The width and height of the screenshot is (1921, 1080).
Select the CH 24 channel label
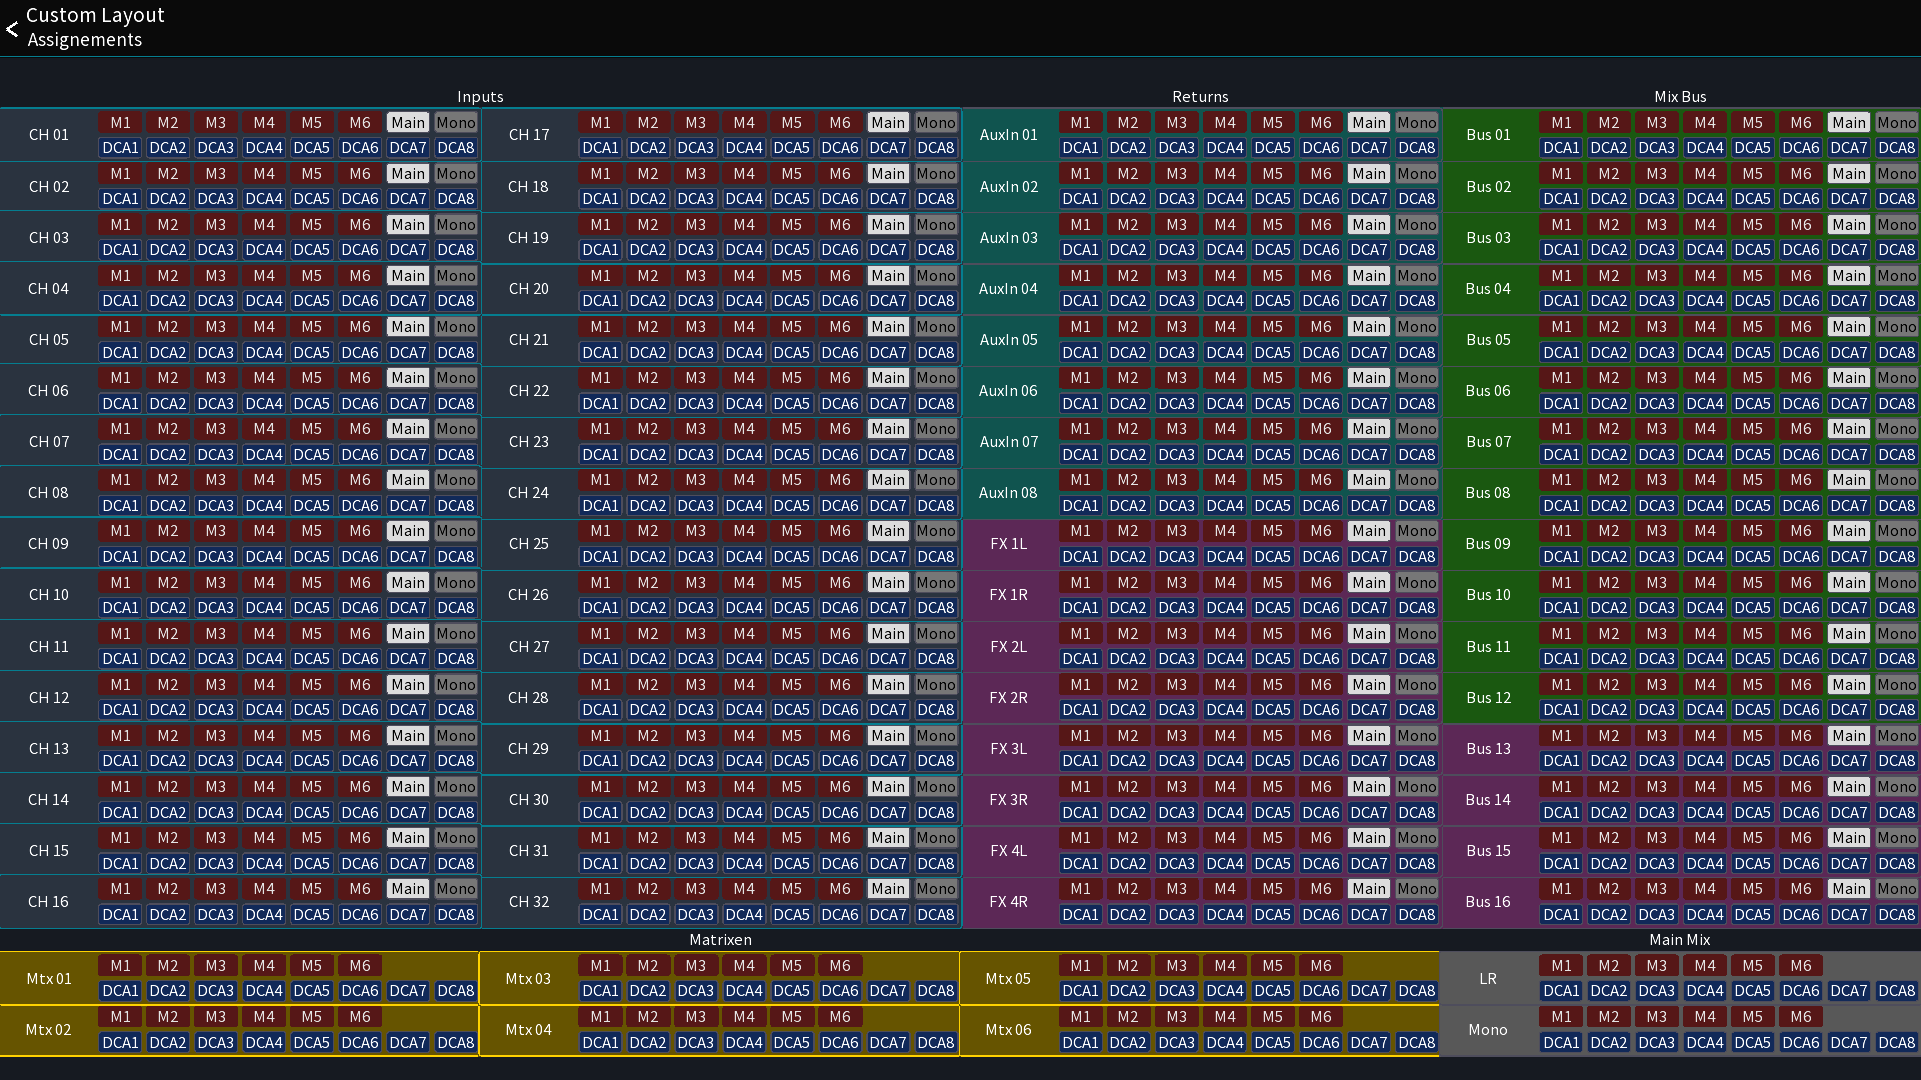[528, 493]
